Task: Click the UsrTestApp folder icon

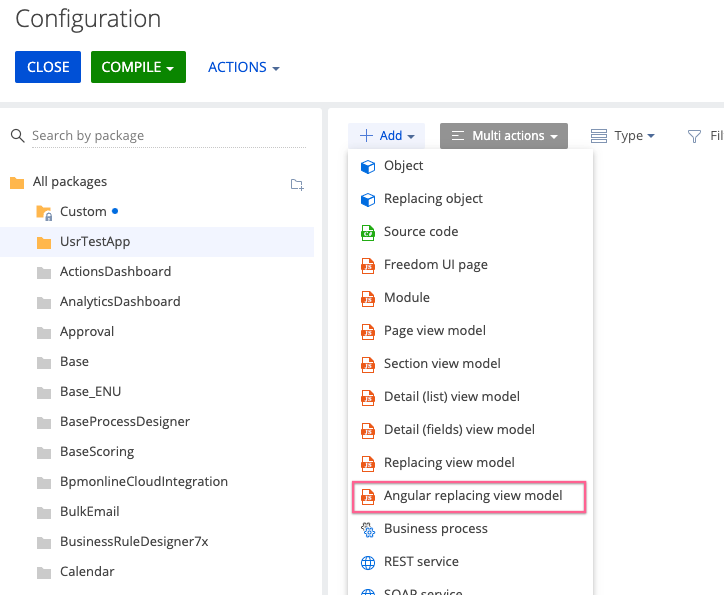Action: click(x=44, y=242)
